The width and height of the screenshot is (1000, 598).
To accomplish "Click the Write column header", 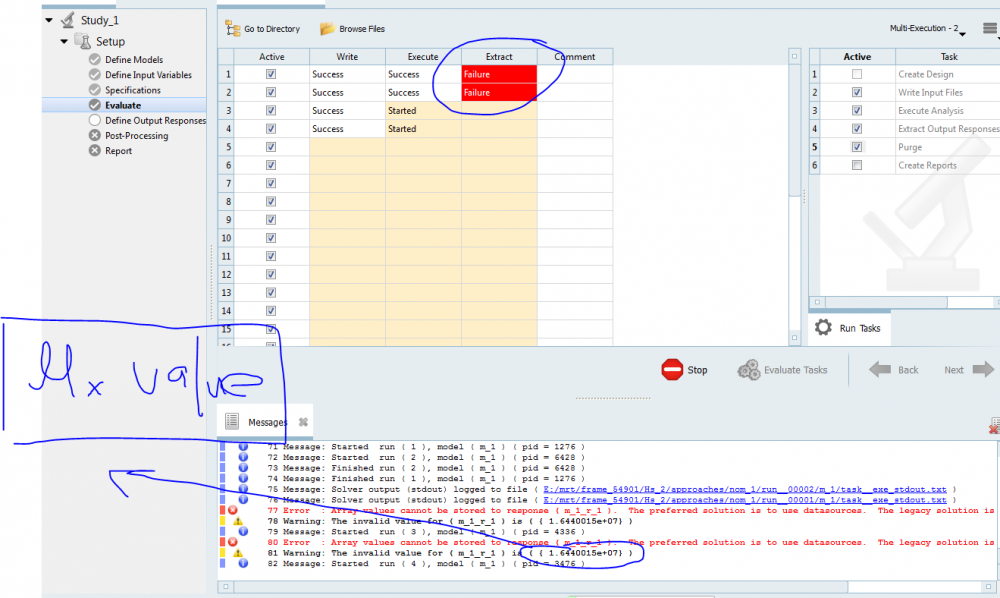I will (347, 57).
